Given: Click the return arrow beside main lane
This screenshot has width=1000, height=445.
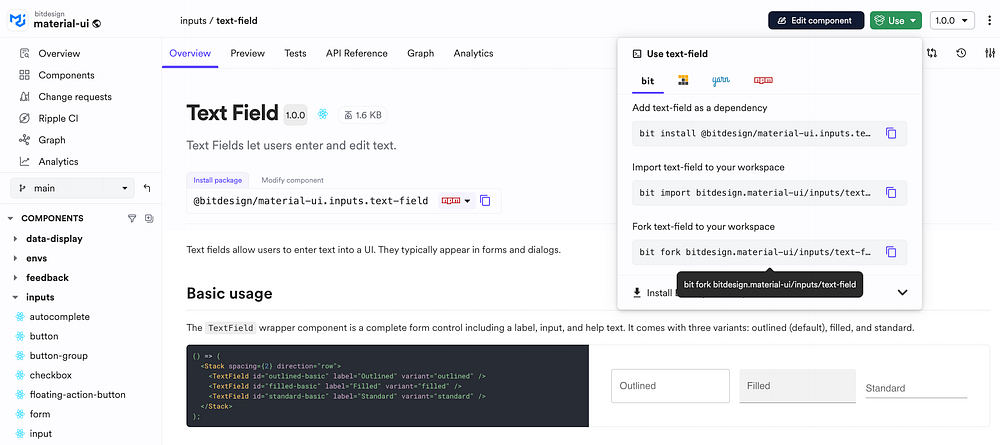Looking at the screenshot, I should (147, 188).
